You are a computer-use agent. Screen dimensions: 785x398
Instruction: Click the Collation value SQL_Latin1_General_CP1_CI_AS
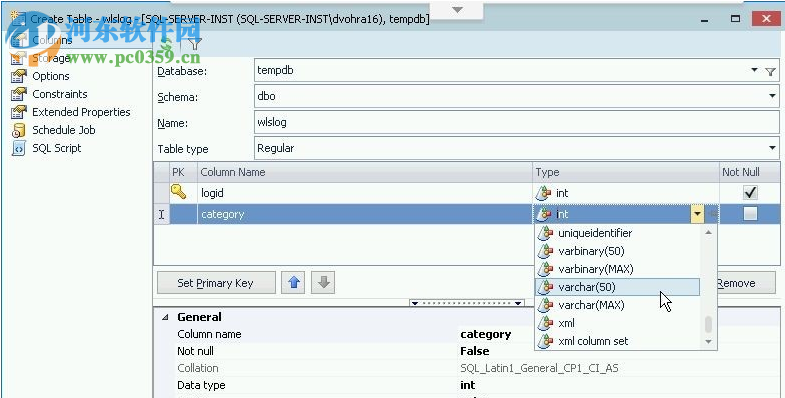(539, 368)
